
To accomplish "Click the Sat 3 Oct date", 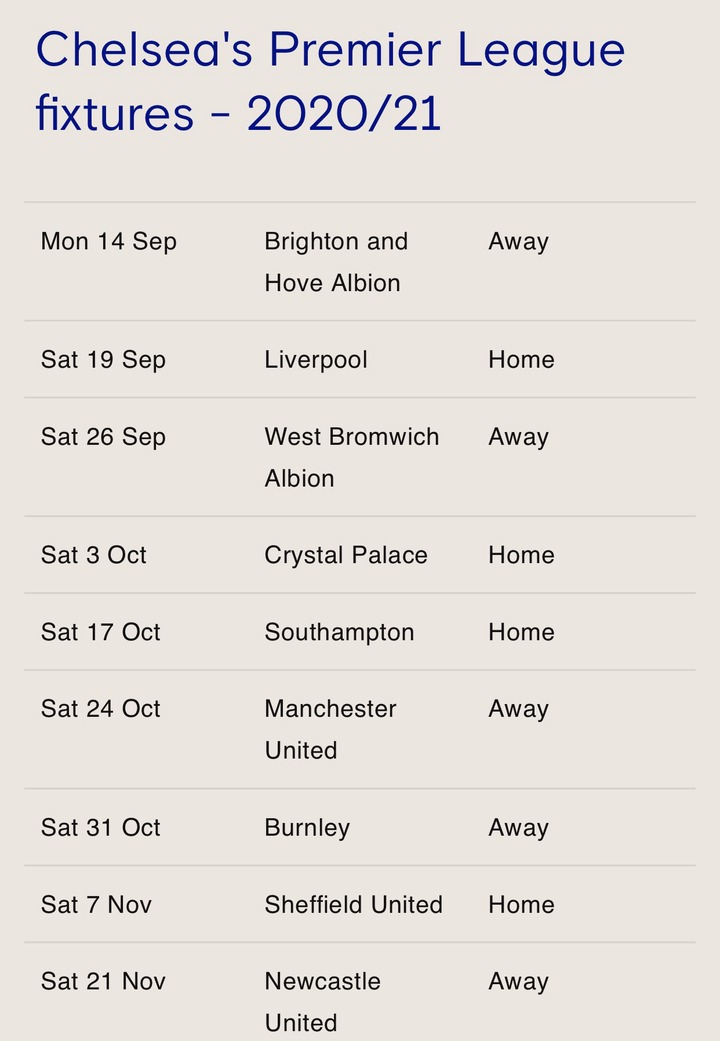I will tap(94, 555).
